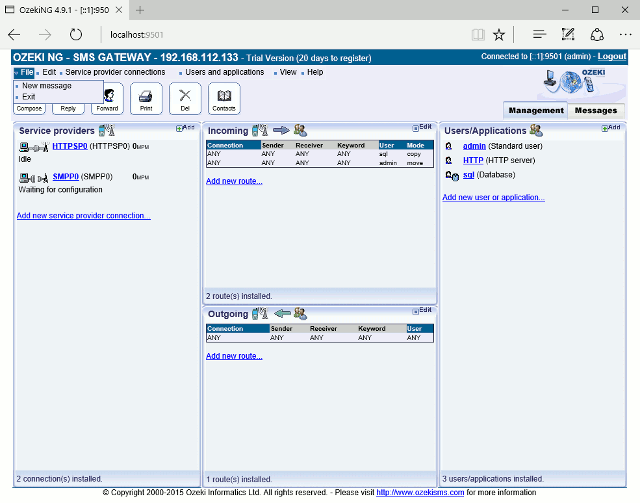Screen dimensions: 640x503
Task: Open the HTTP server user link
Action: click(473, 160)
